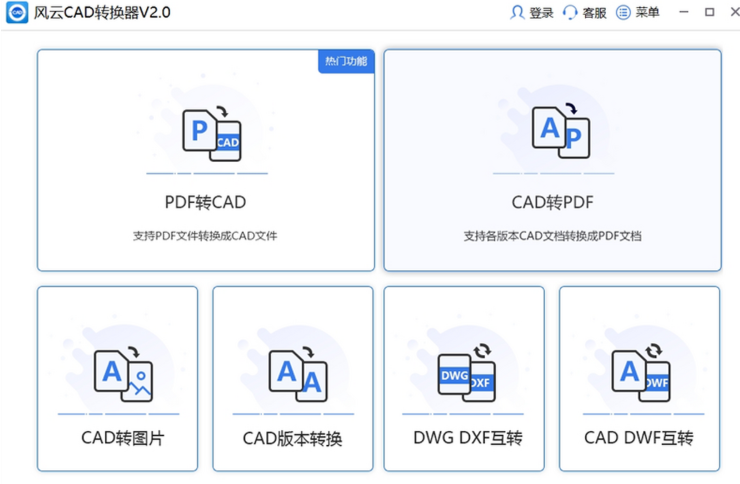Screen dimensions: 740x484
Task: Open CAD转图片 function label
Action: point(123,438)
